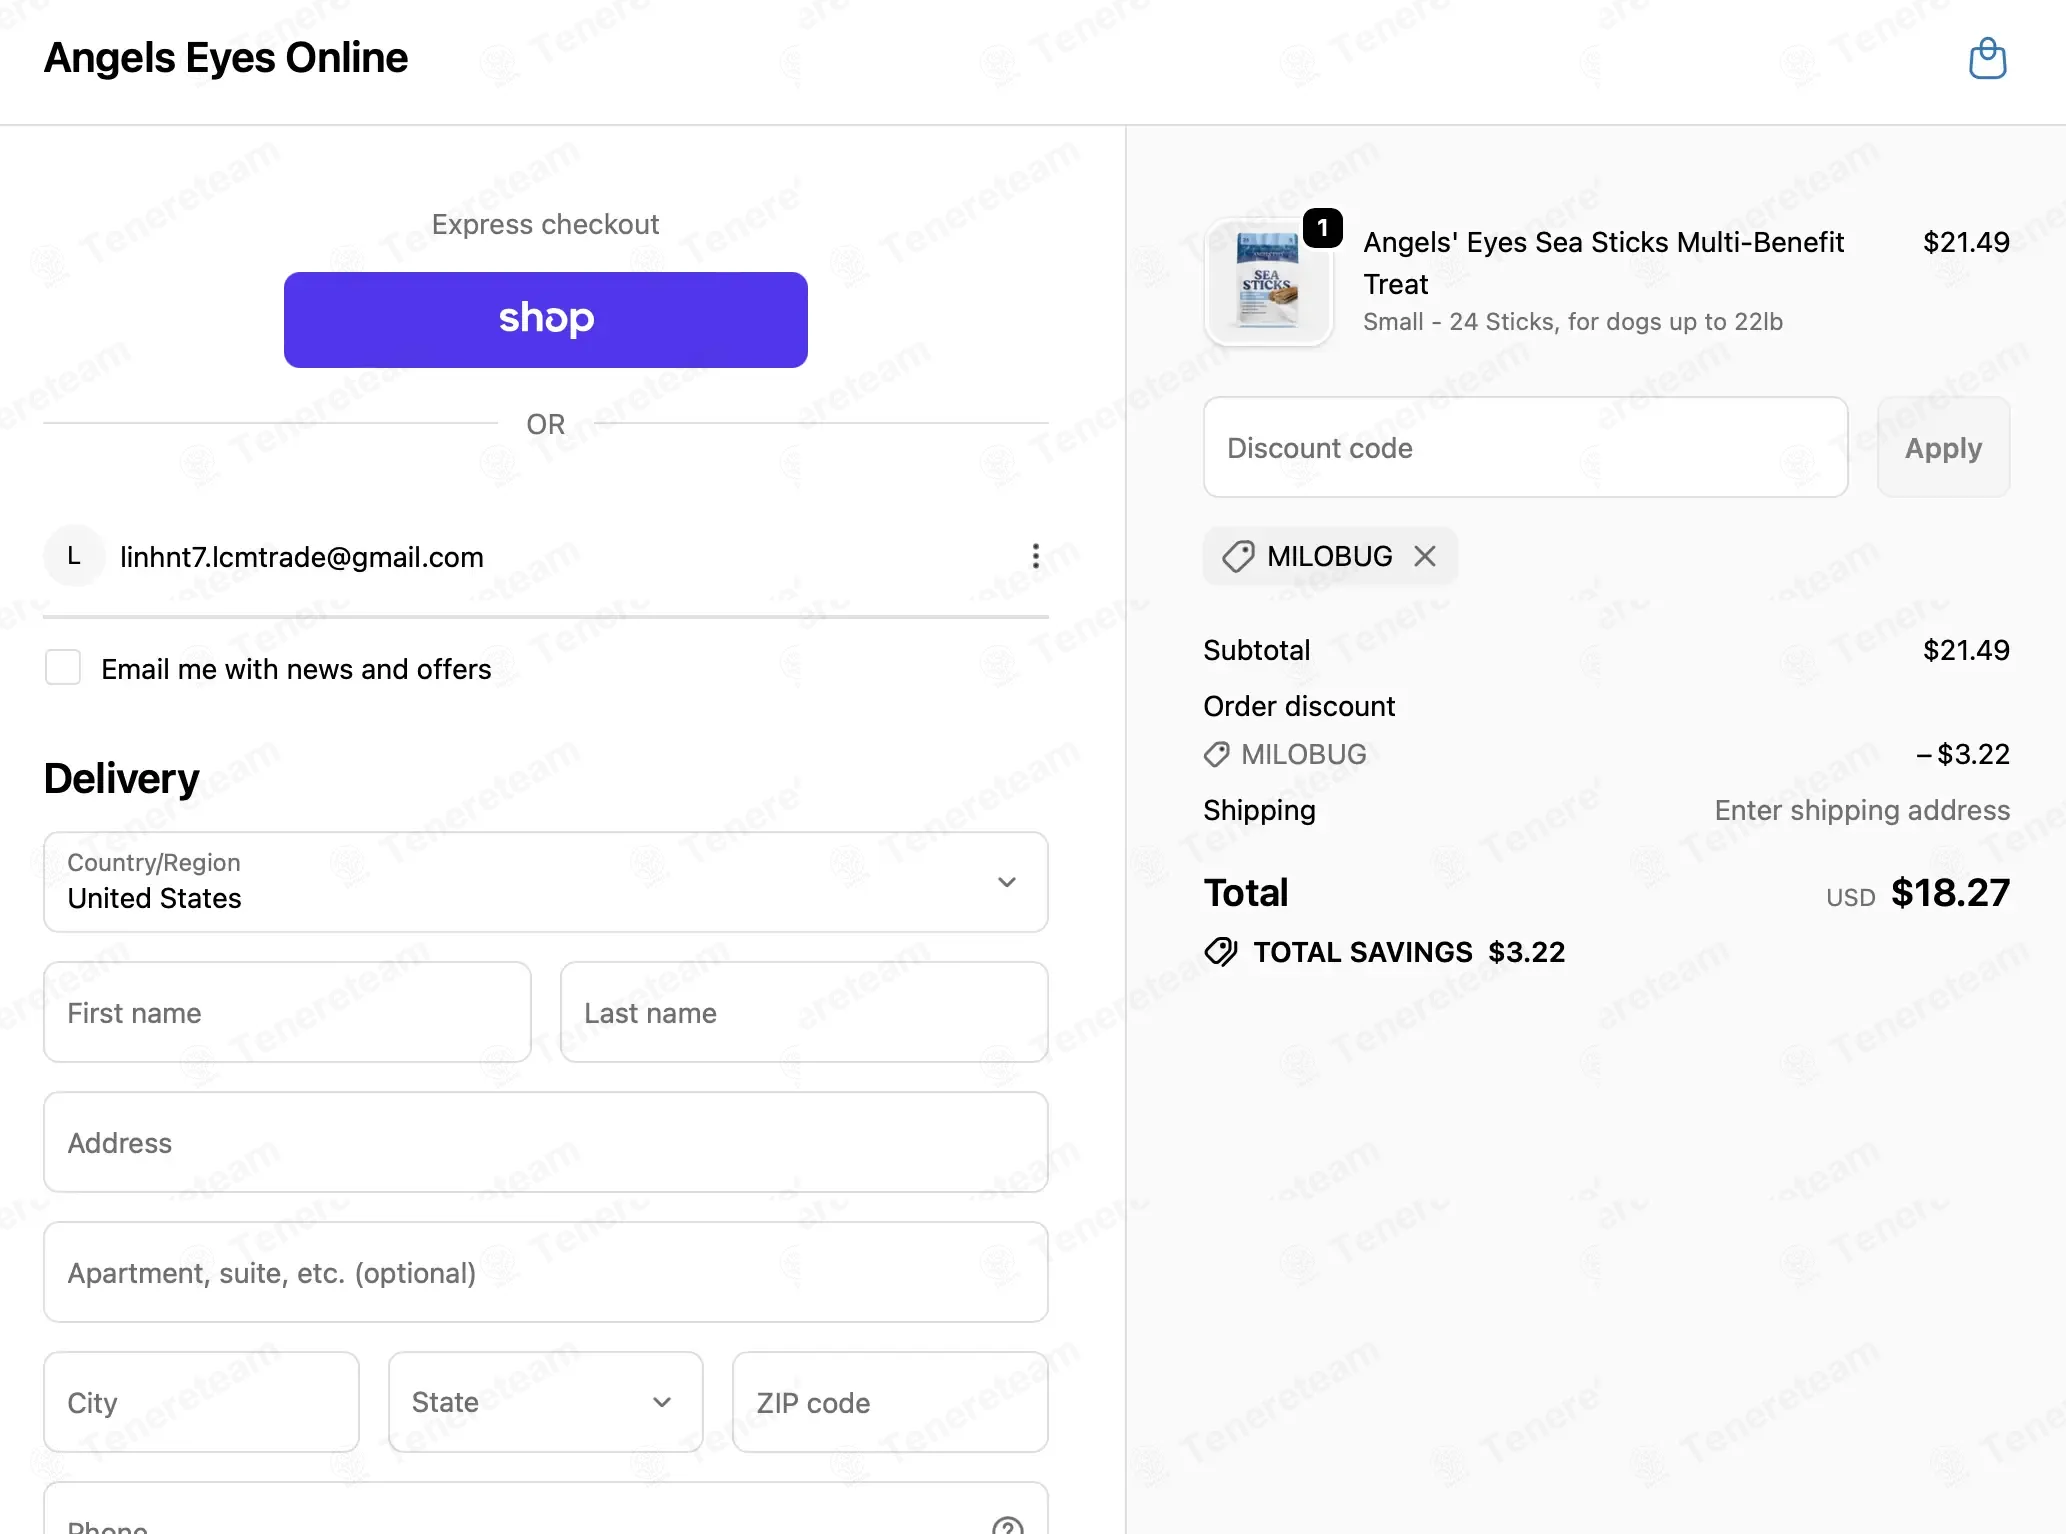Image resolution: width=2066 pixels, height=1534 pixels.
Task: Click the product price $21.49 beside item
Action: pyautogui.click(x=1966, y=242)
